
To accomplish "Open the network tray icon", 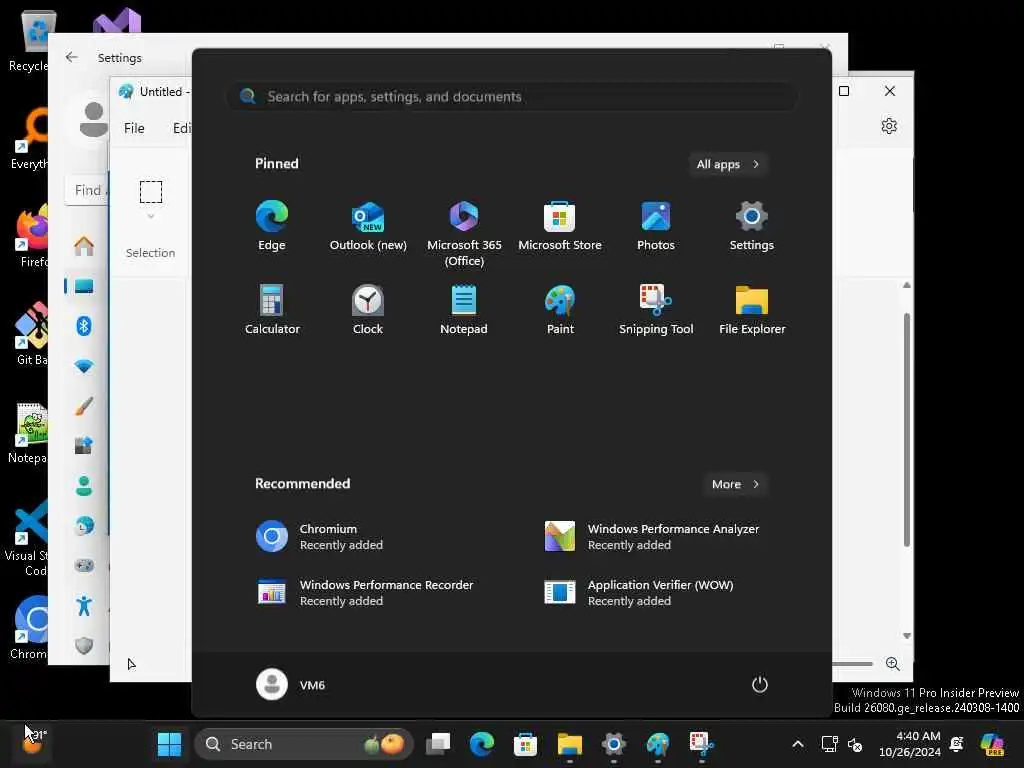I will pyautogui.click(x=829, y=744).
